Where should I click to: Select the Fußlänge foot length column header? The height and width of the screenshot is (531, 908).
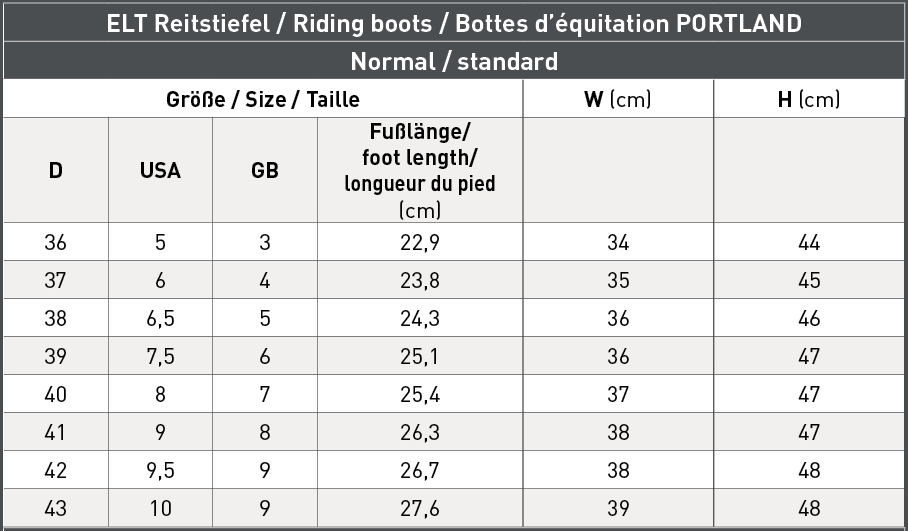(420, 170)
